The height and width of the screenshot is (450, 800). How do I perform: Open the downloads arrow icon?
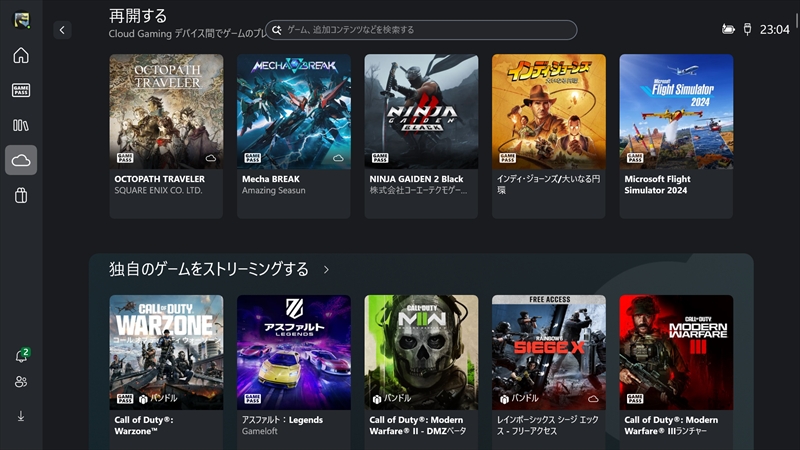tap(21, 416)
